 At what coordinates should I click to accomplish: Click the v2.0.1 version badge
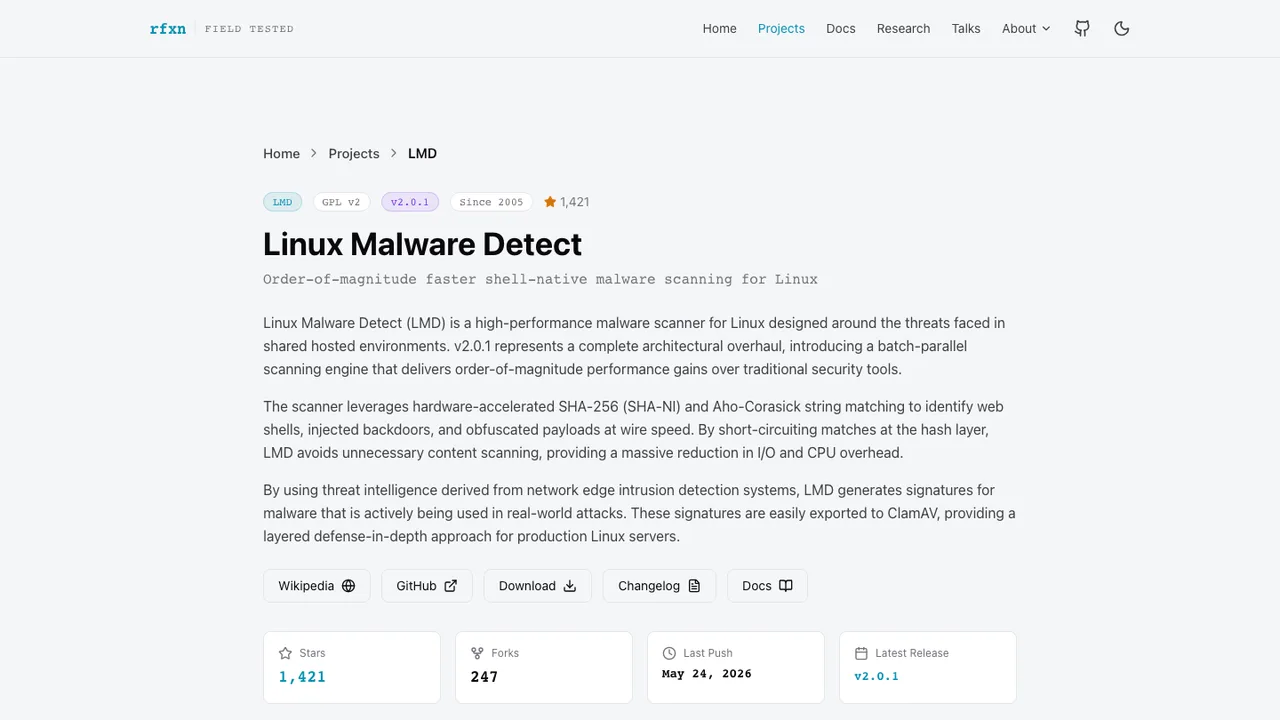click(x=410, y=202)
